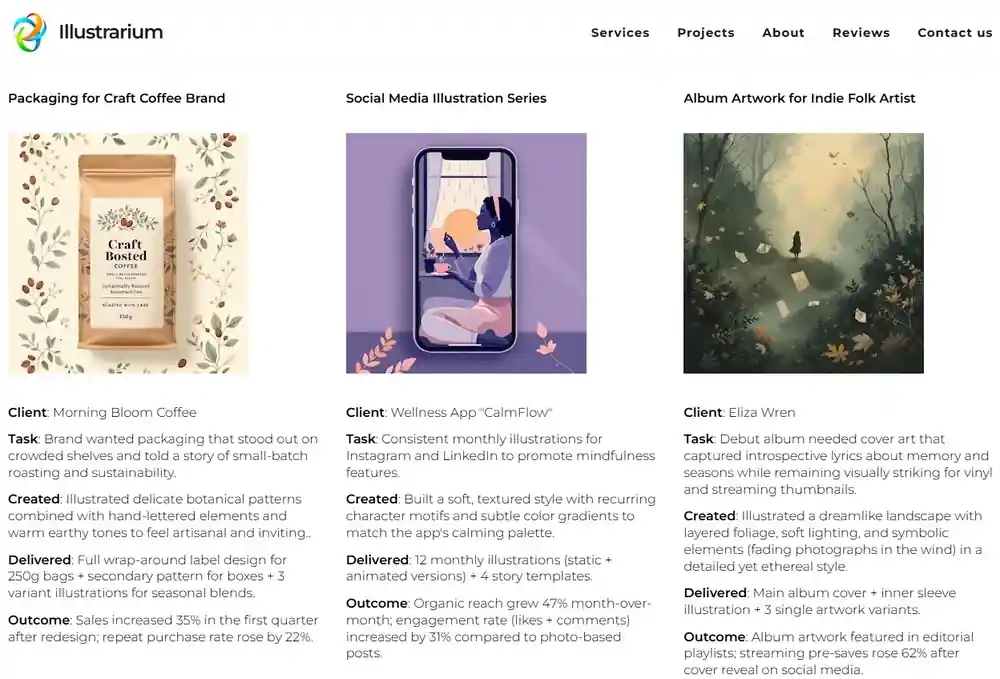This screenshot has width=1000, height=679.
Task: Click Contact us in the navigation
Action: click(954, 32)
